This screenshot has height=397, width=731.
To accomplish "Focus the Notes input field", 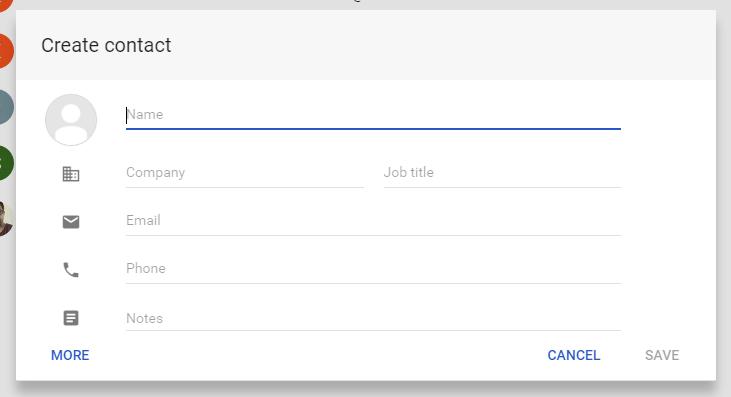I will click(x=373, y=319).
